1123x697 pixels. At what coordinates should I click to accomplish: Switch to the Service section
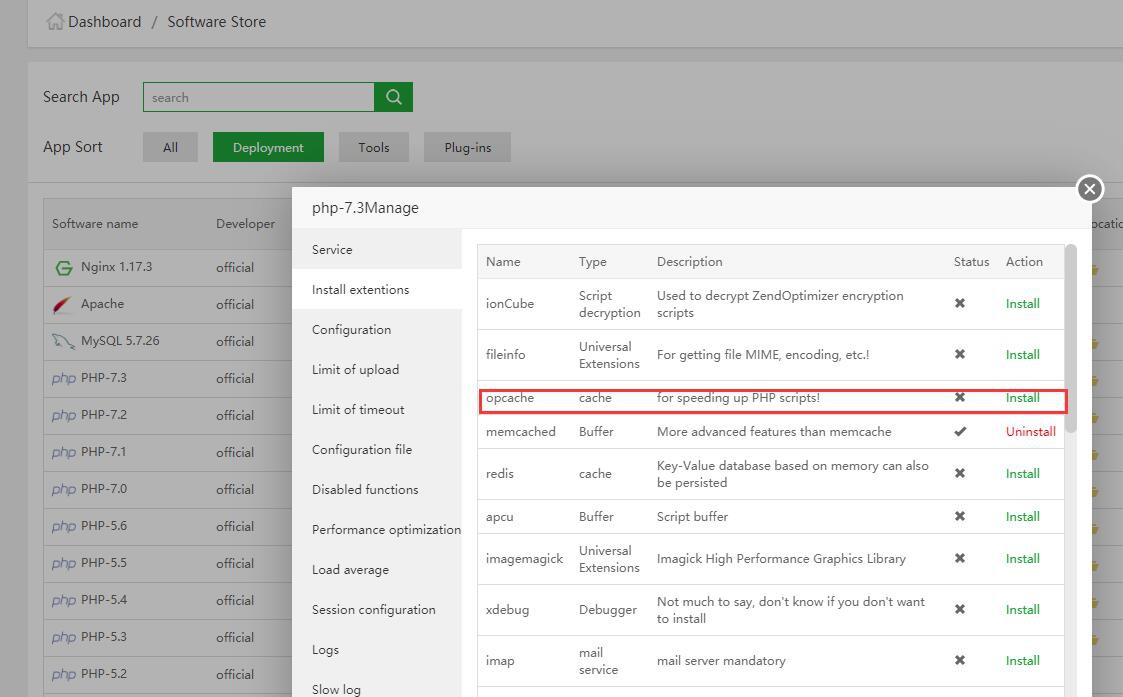332,248
